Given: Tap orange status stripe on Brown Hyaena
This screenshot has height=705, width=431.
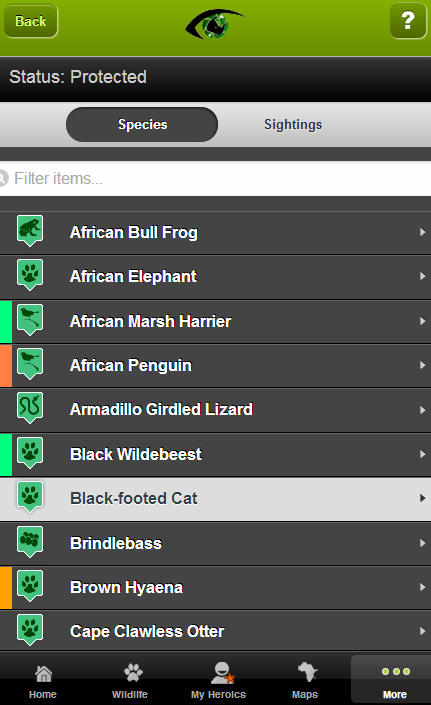Looking at the screenshot, I should [6, 587].
